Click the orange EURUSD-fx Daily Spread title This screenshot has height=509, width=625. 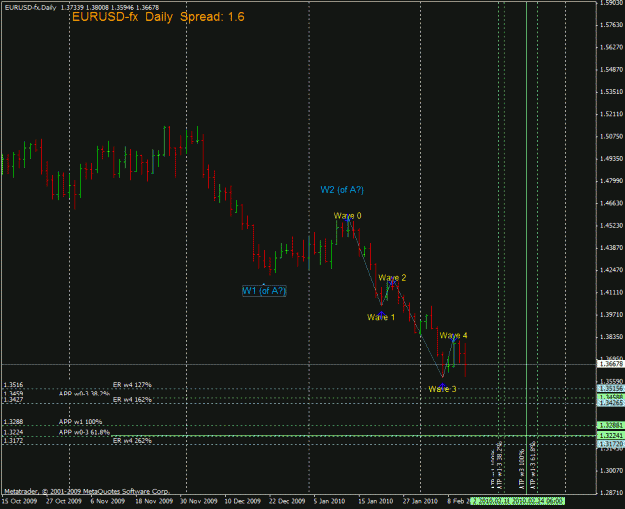coord(158,17)
